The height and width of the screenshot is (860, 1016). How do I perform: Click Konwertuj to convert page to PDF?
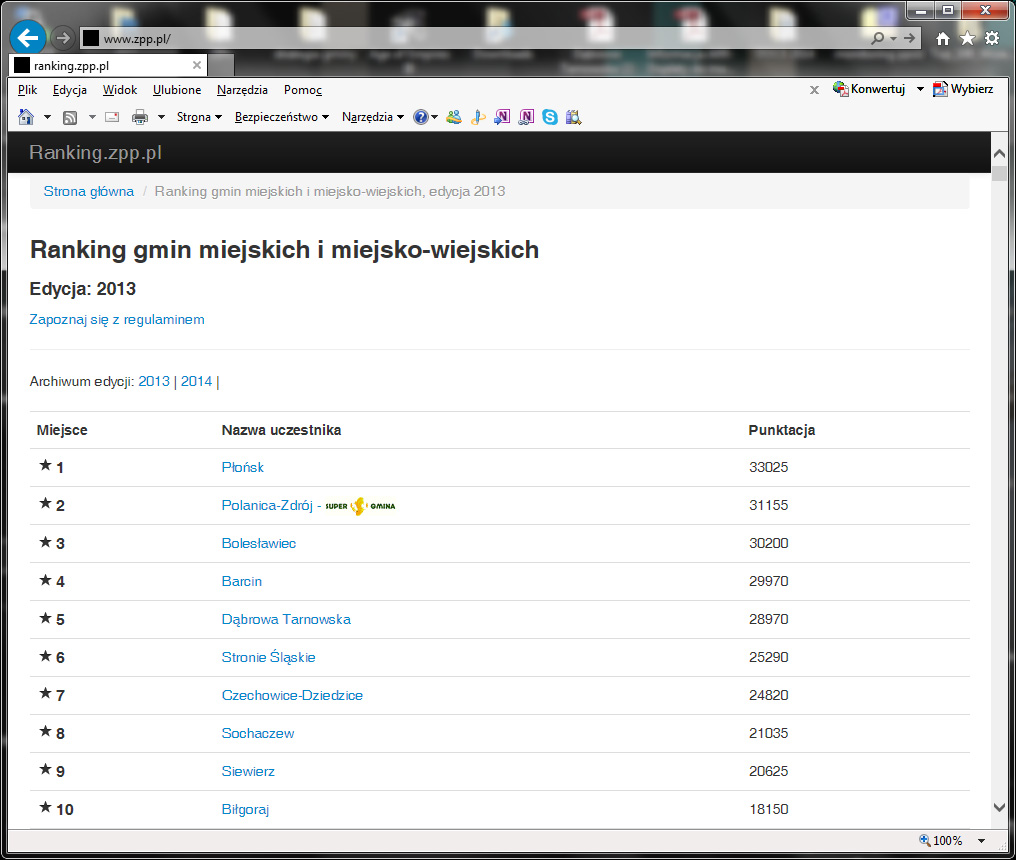(880, 89)
